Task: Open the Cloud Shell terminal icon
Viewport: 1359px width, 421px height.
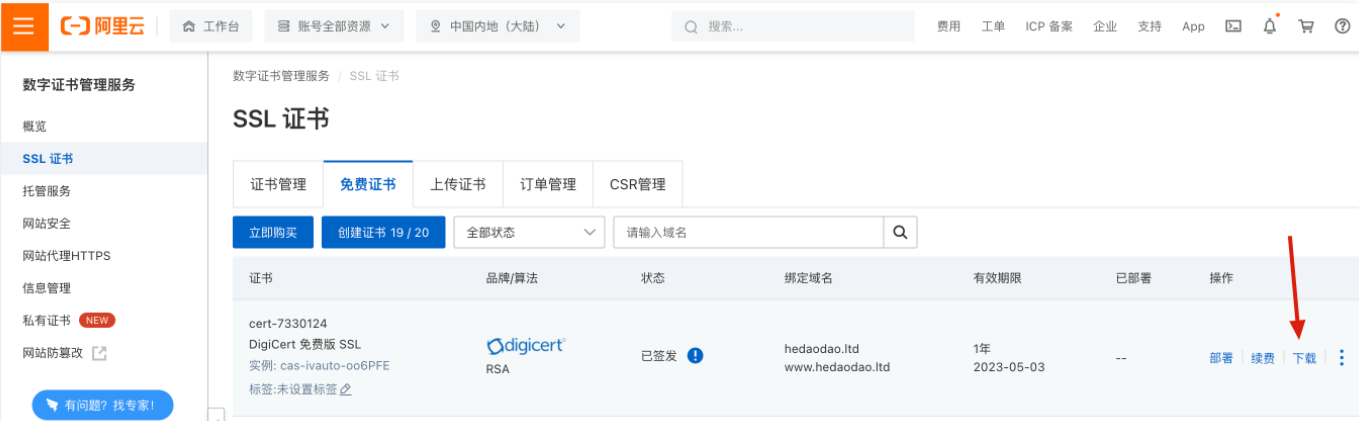Action: tap(1233, 26)
